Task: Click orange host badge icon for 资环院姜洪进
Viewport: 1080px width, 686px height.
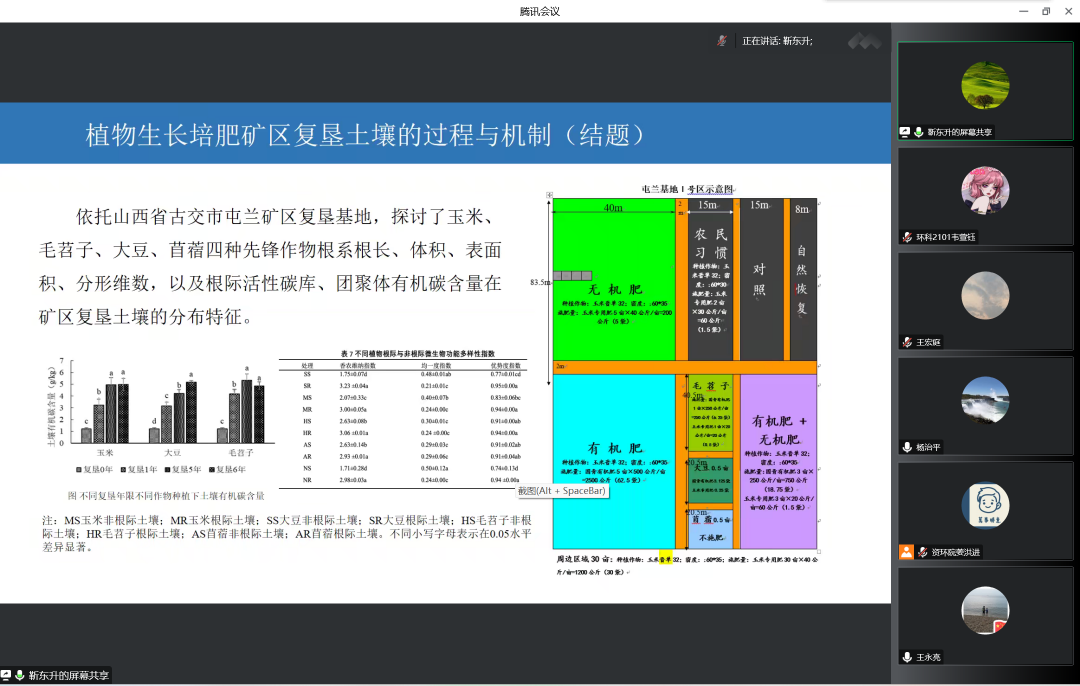Action: pyautogui.click(x=906, y=552)
